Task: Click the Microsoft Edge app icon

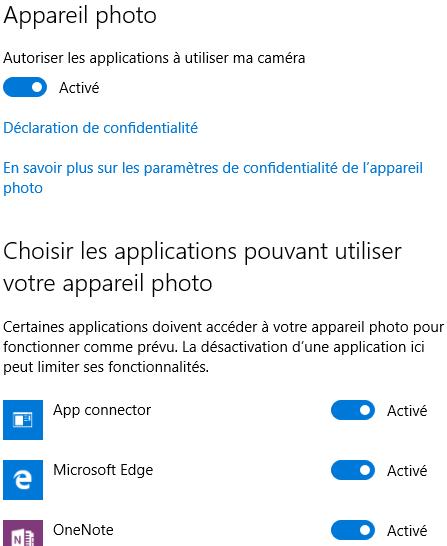Action: (x=23, y=479)
